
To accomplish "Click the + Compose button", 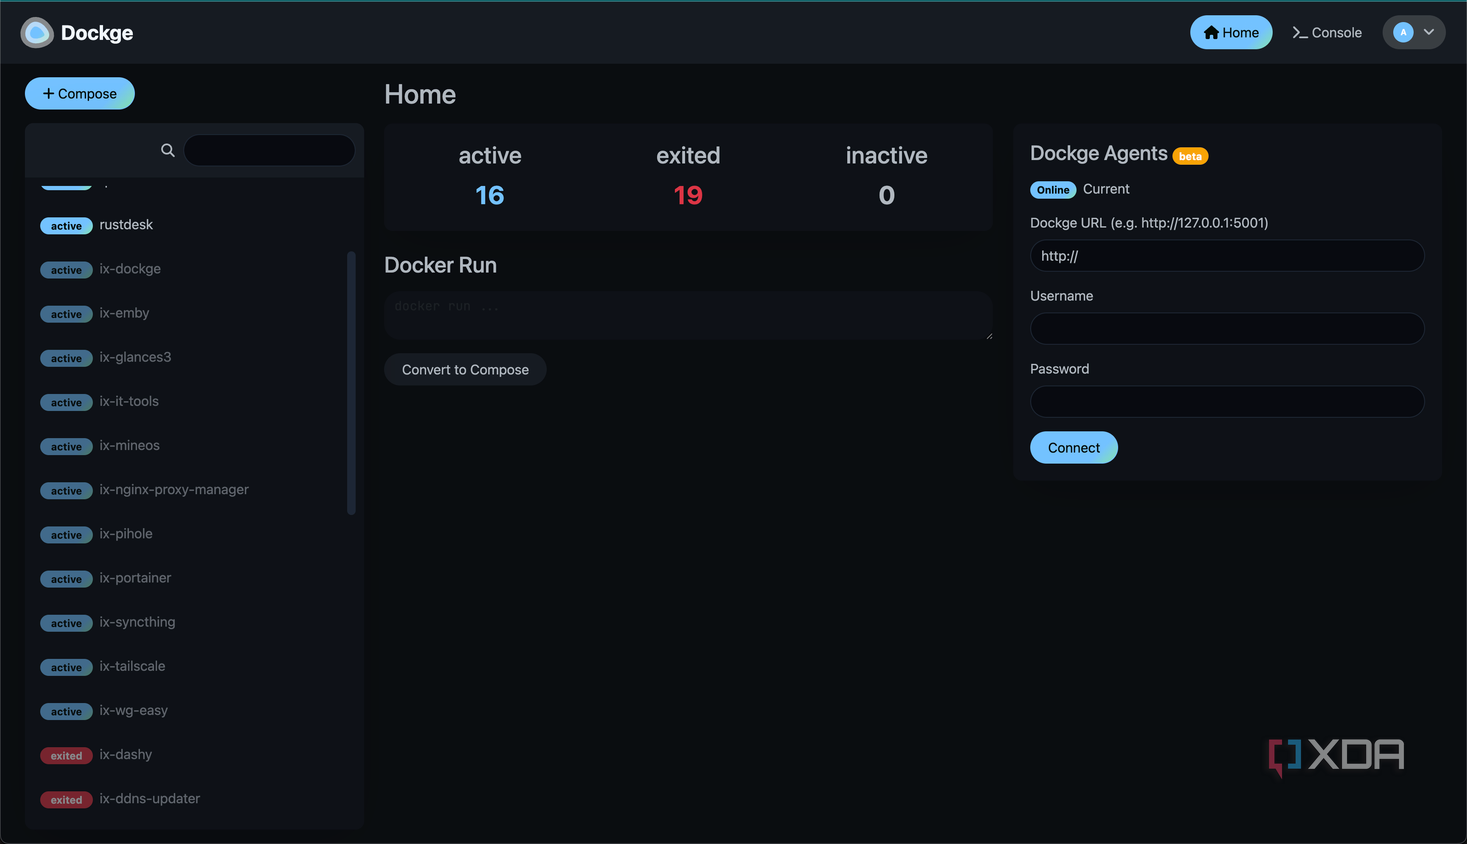I will pos(80,93).
